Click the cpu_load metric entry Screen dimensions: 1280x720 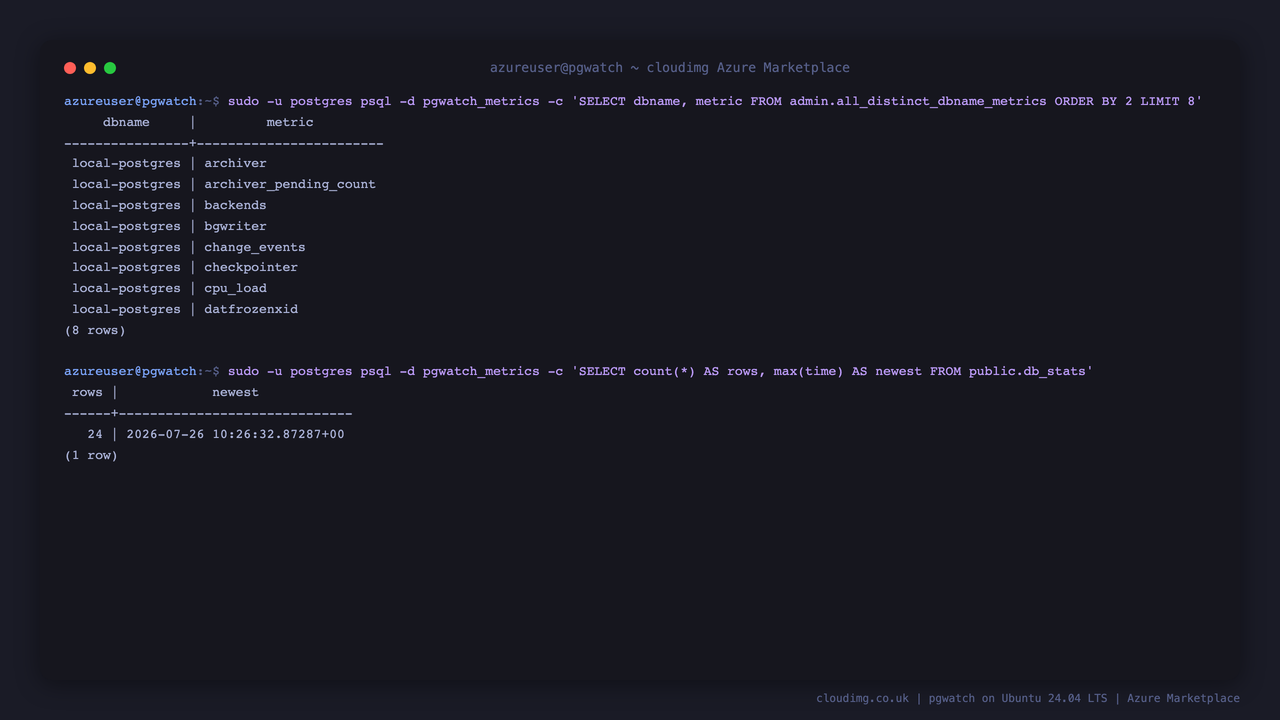[x=235, y=288]
